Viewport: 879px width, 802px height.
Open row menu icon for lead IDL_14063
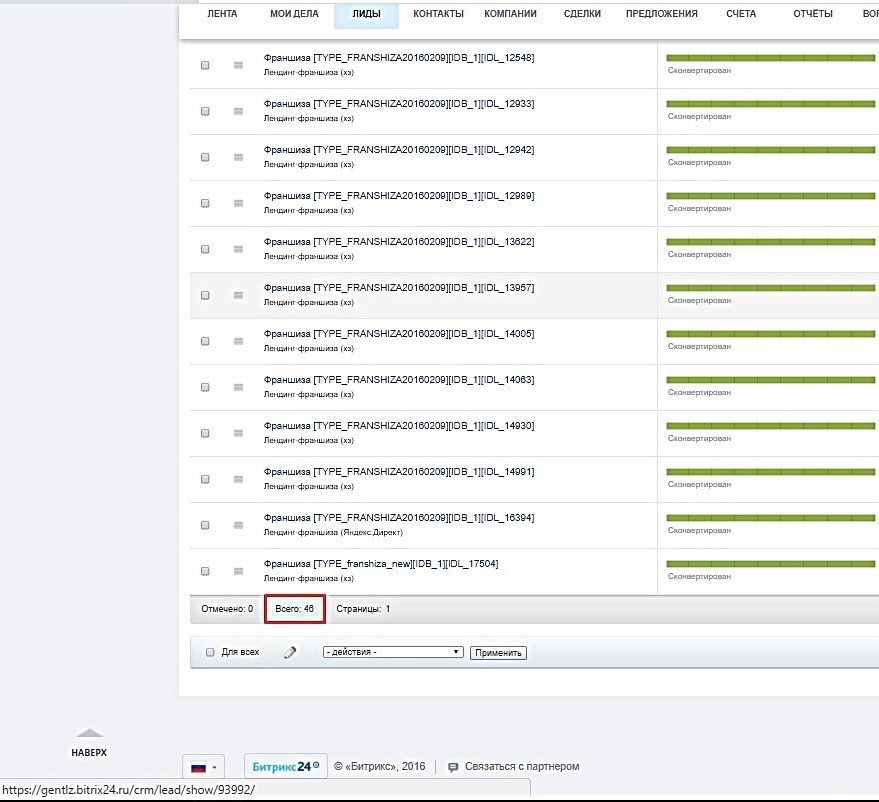(x=238, y=387)
